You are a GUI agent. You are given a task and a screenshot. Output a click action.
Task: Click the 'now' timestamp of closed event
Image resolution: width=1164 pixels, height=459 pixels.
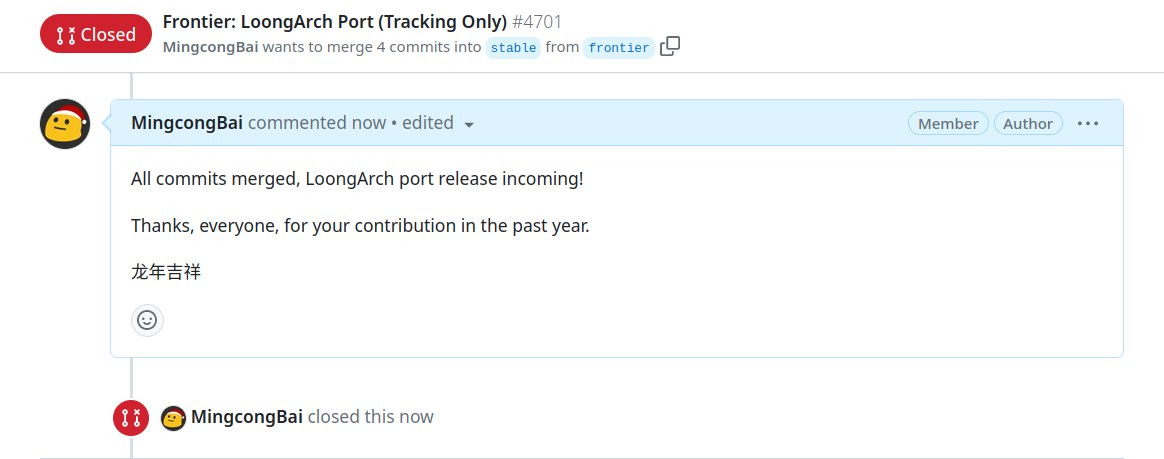click(x=417, y=416)
